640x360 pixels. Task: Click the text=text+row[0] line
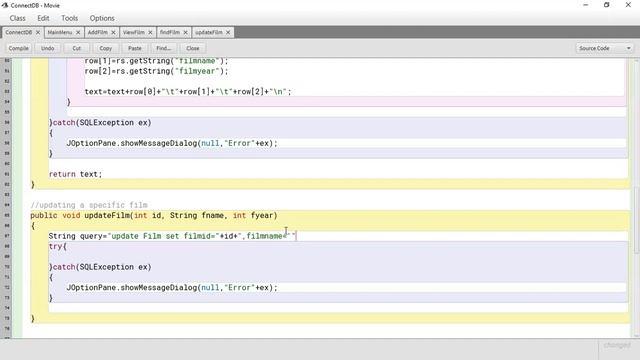[188, 92]
